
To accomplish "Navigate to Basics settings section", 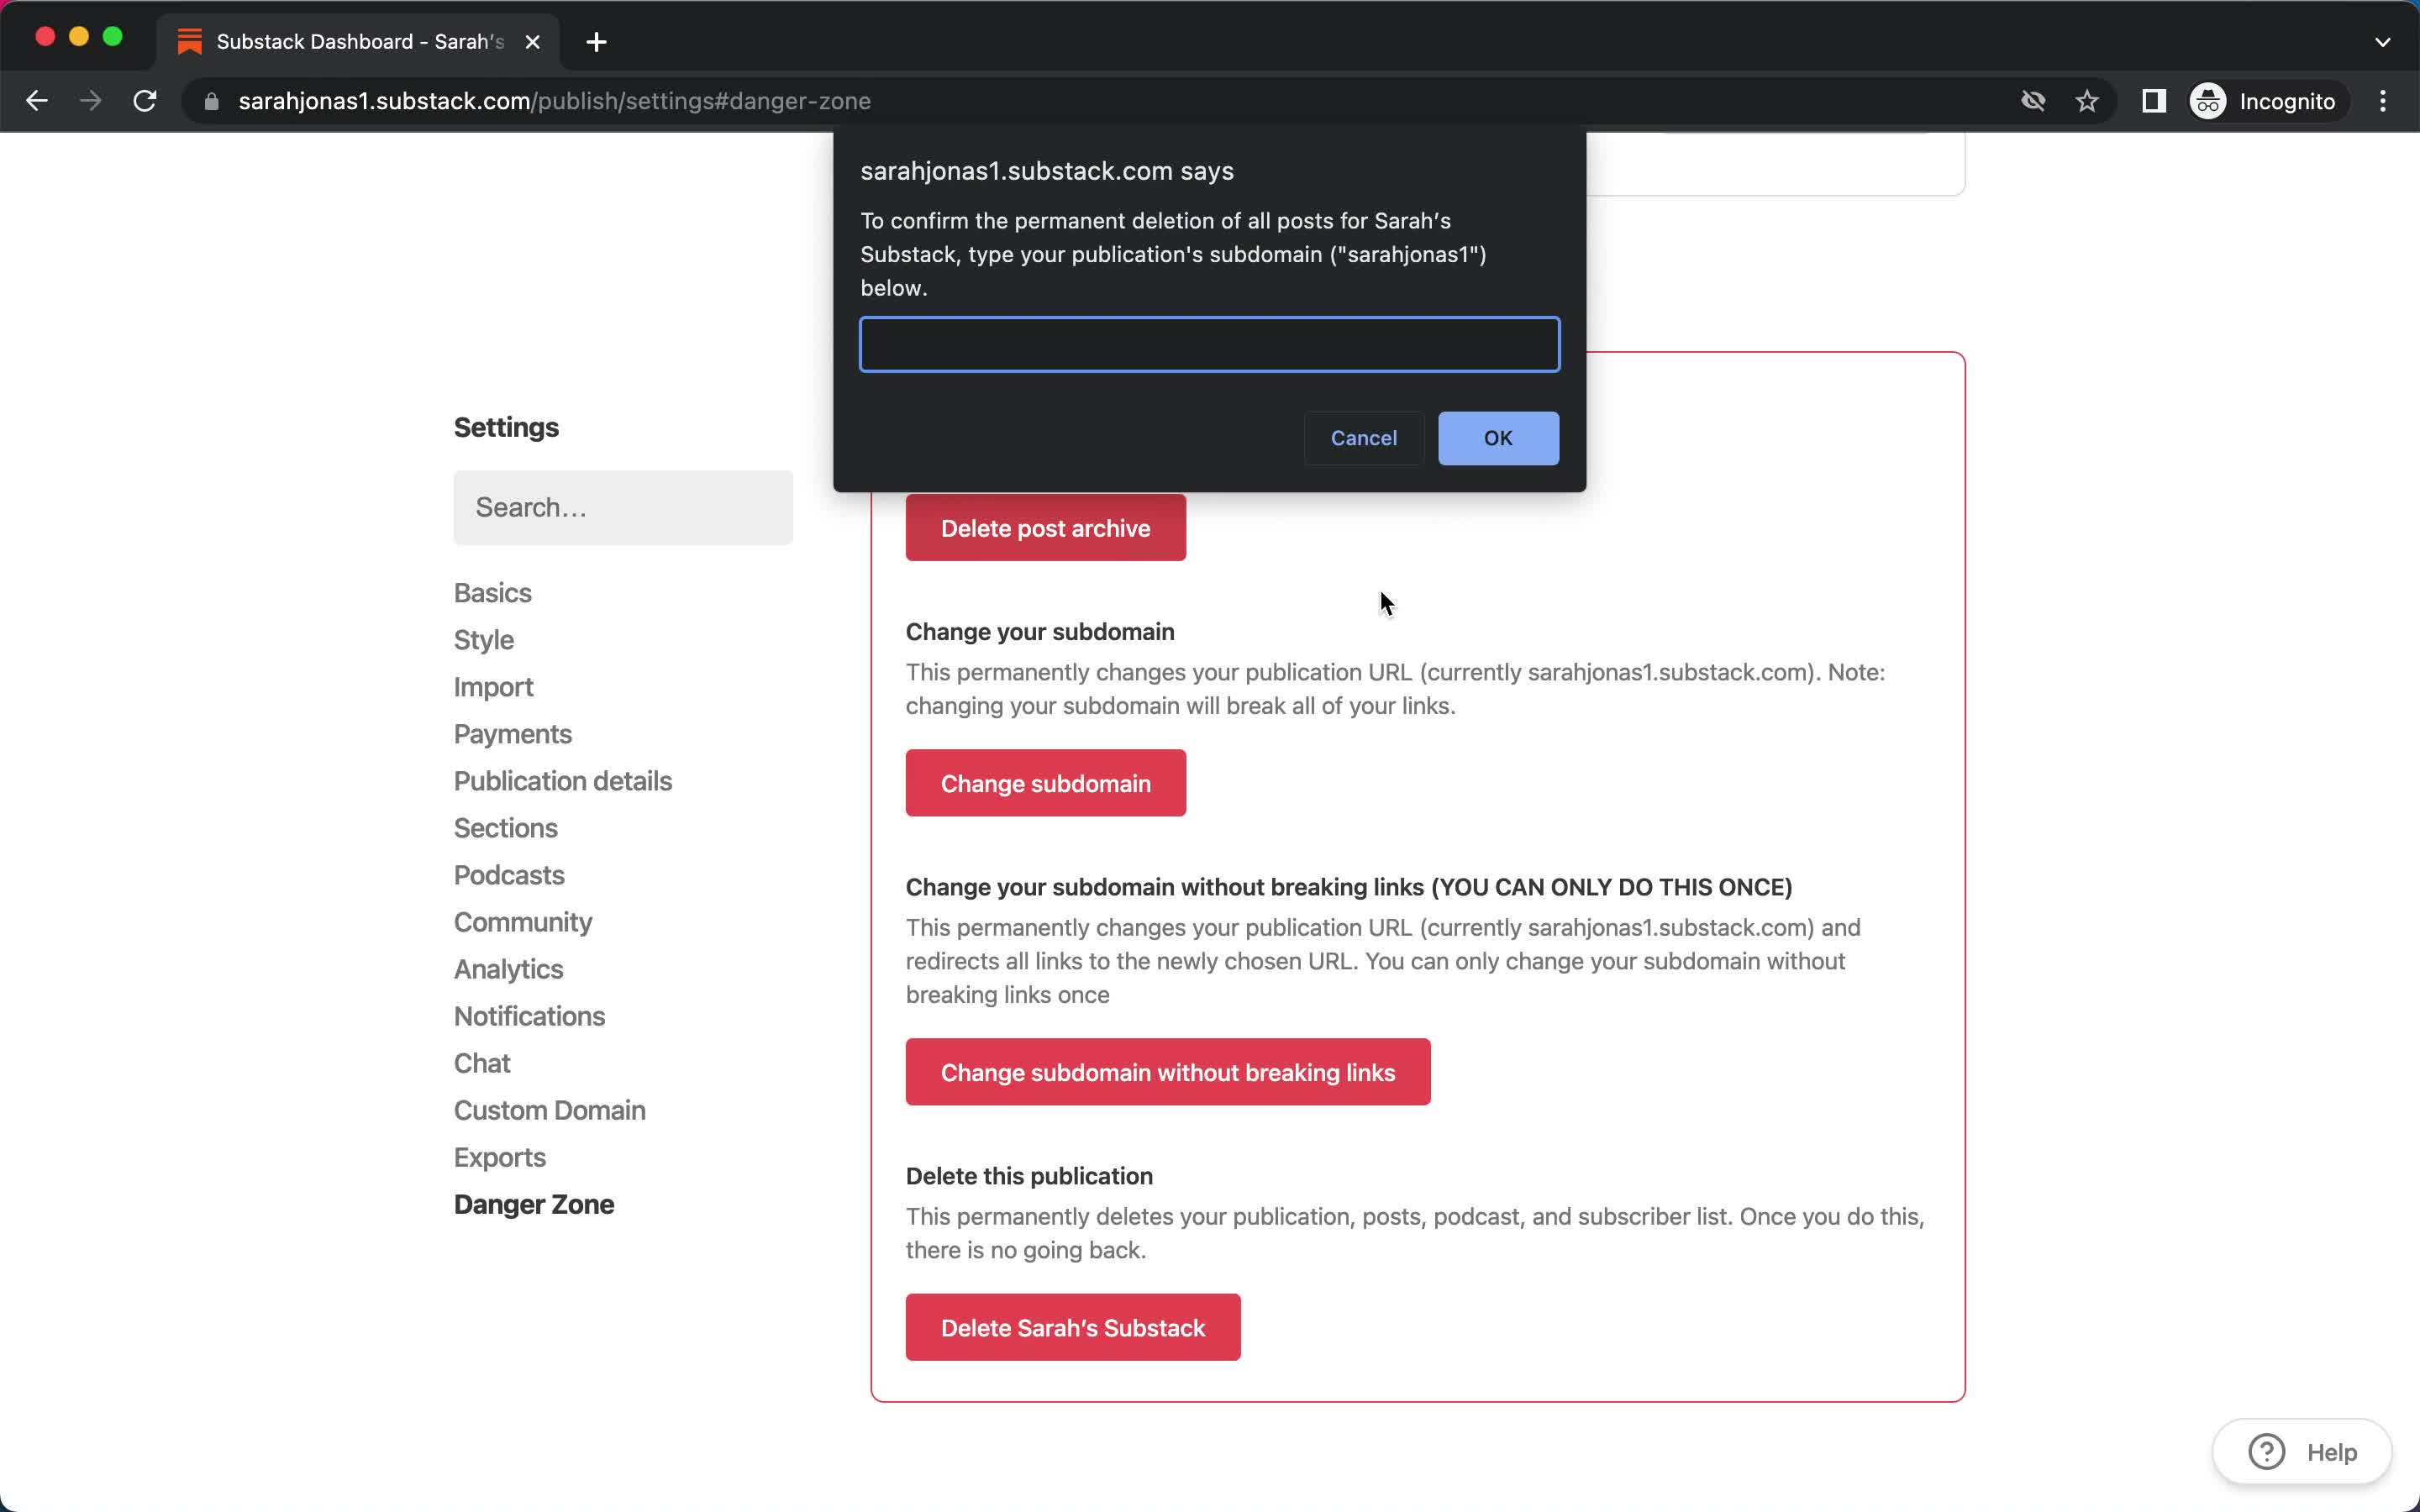I will tap(493, 592).
